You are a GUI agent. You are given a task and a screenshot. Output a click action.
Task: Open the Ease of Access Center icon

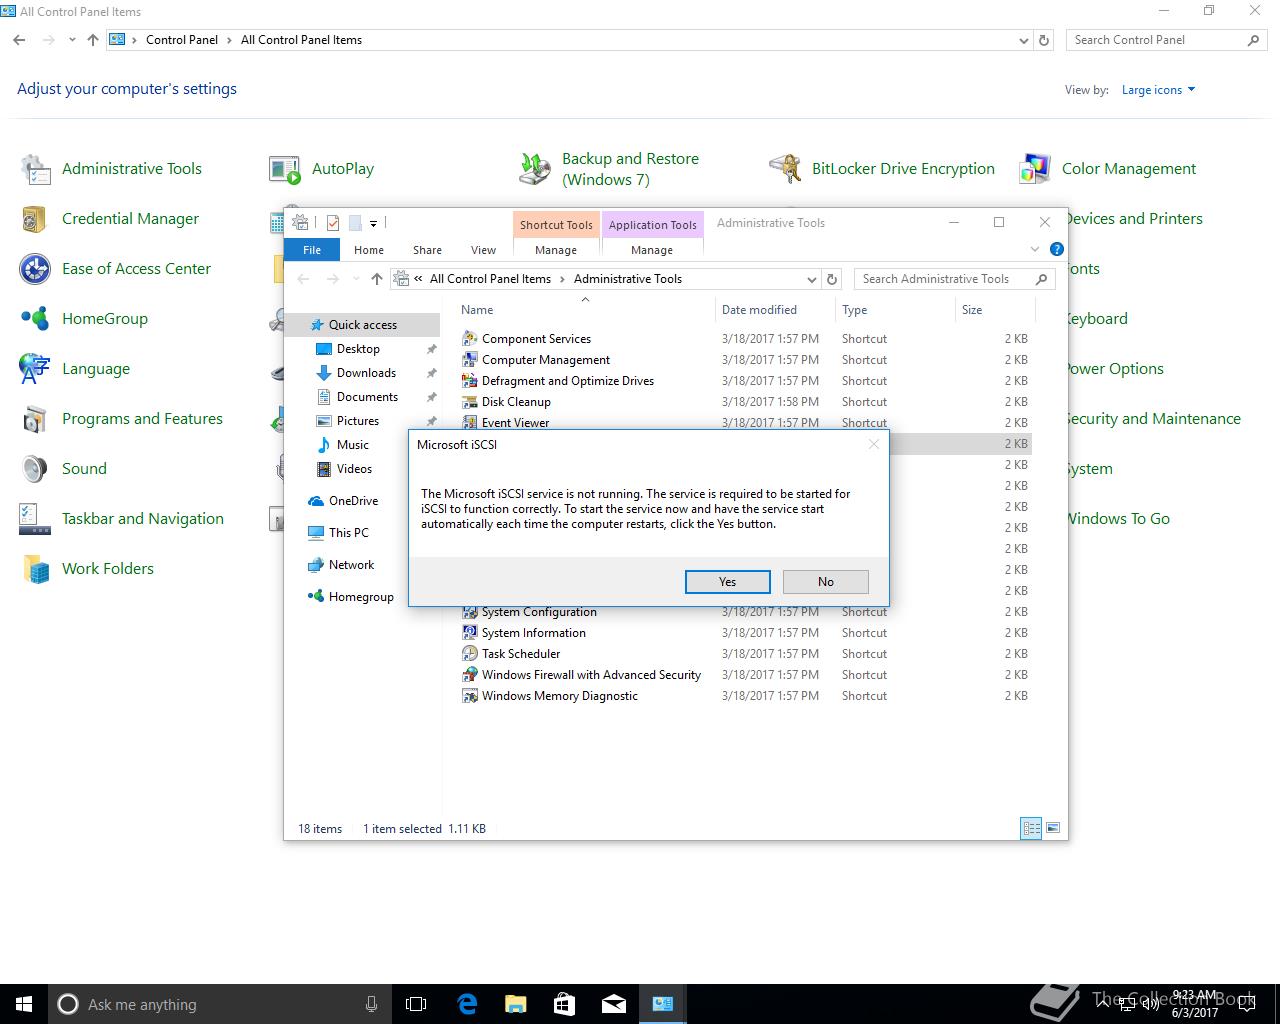tap(36, 269)
